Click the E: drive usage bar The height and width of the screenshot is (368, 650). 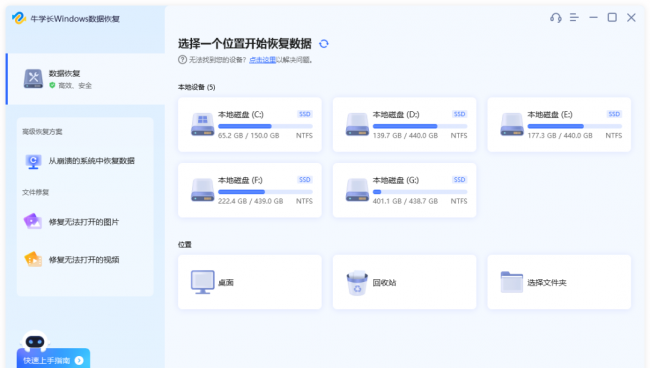[x=575, y=126]
